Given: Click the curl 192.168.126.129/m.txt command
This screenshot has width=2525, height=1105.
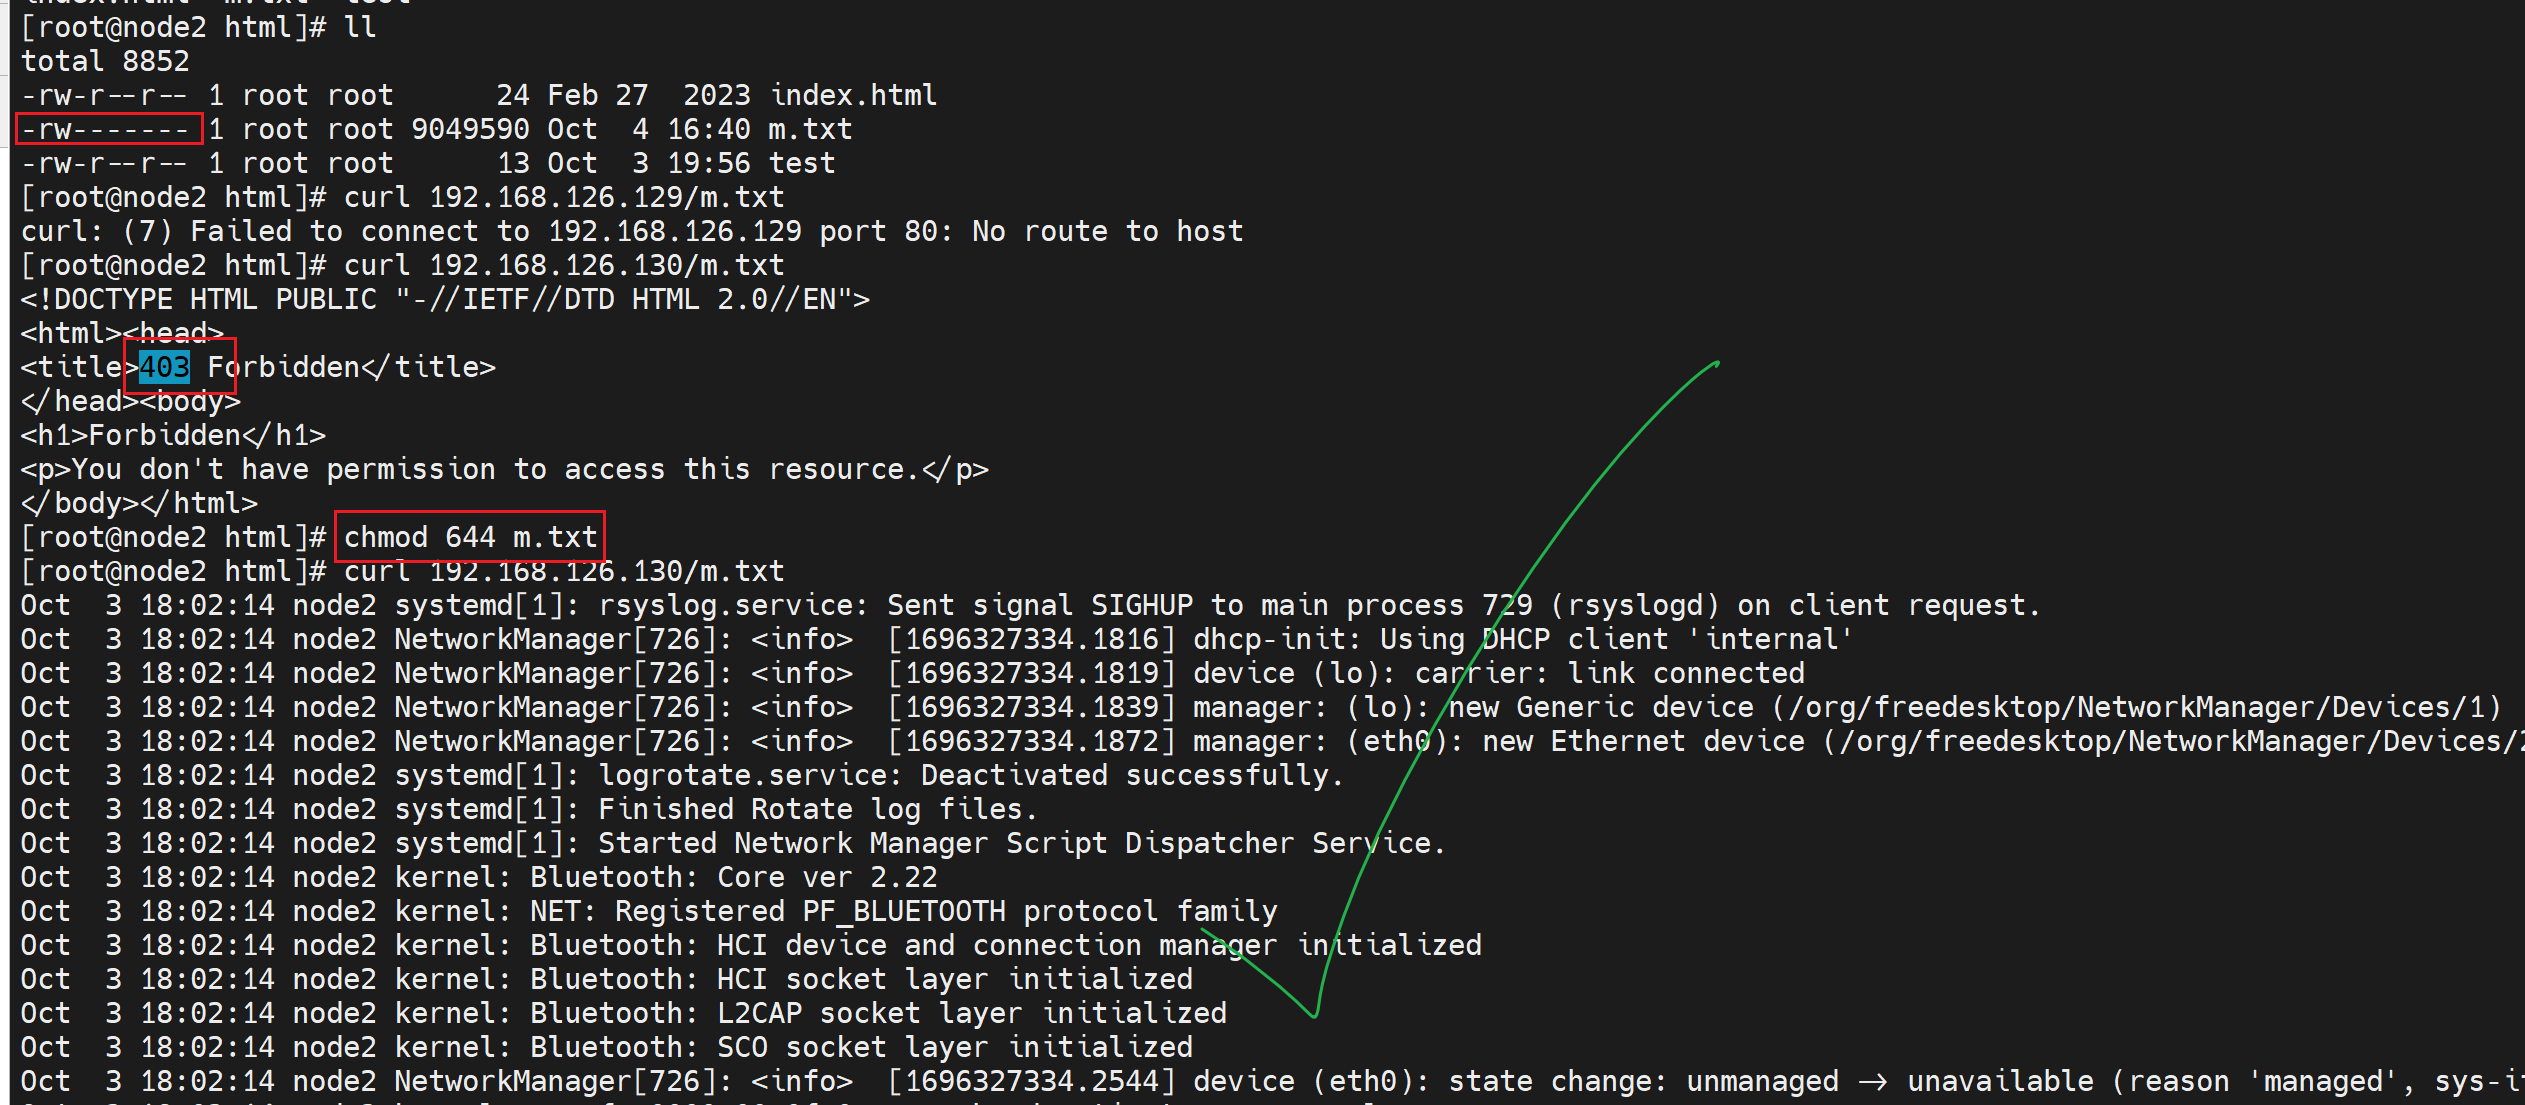Looking at the screenshot, I should click(x=564, y=198).
